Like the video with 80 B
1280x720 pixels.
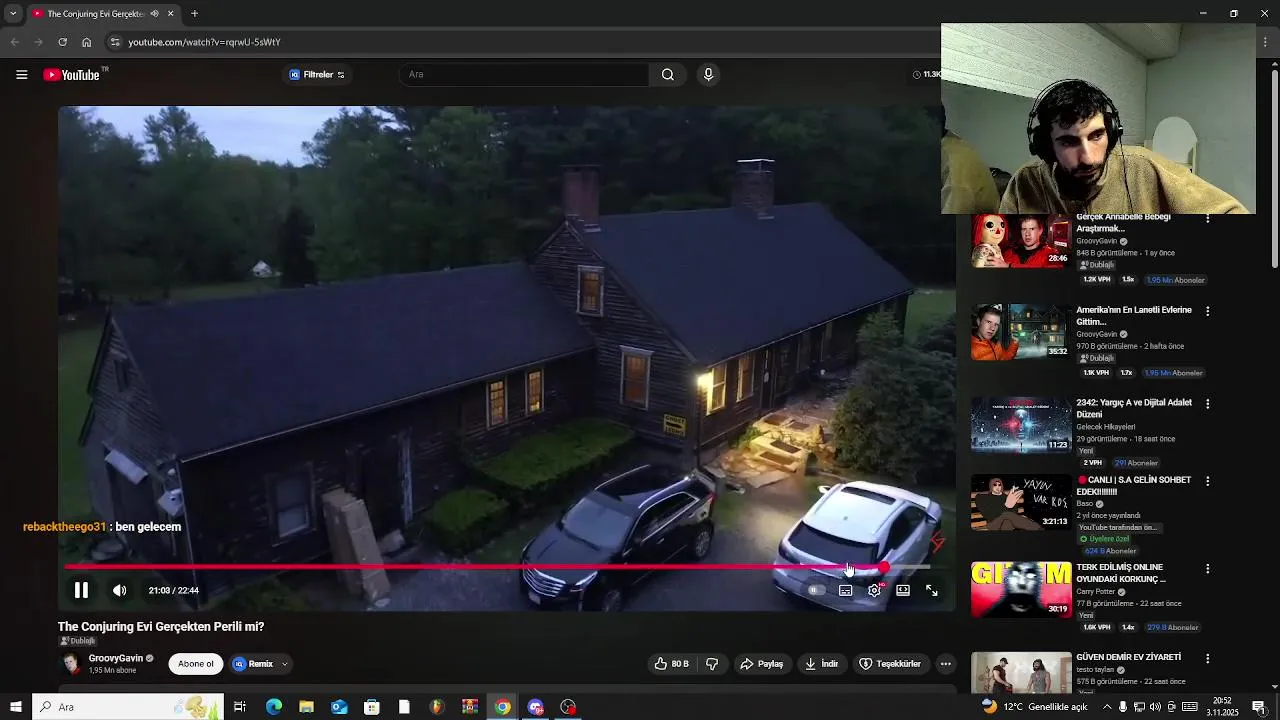coord(672,664)
